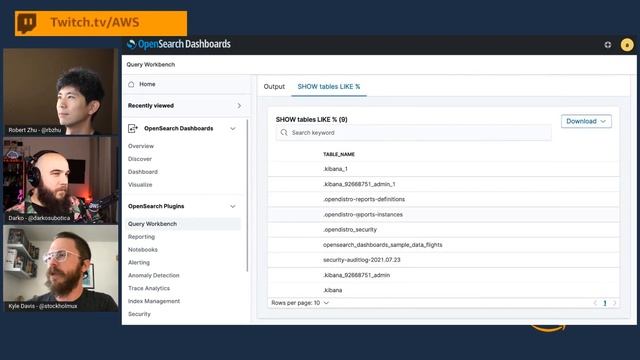Select the .opendistro-reports-instances row
Viewport: 640px width, 360px height.
coord(444,214)
